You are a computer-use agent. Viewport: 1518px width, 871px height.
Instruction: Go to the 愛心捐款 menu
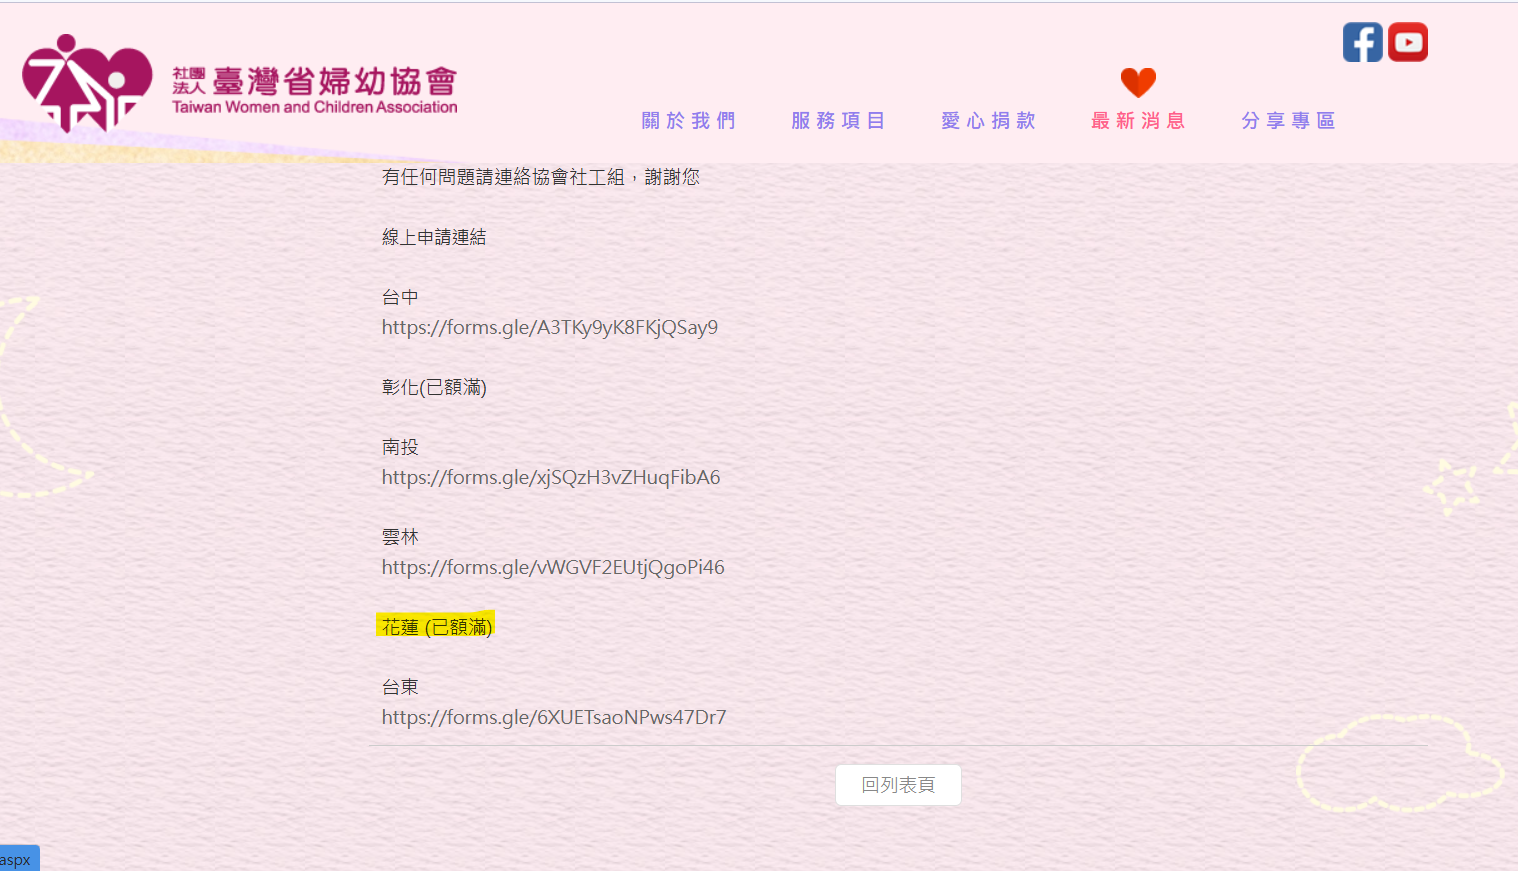989,121
